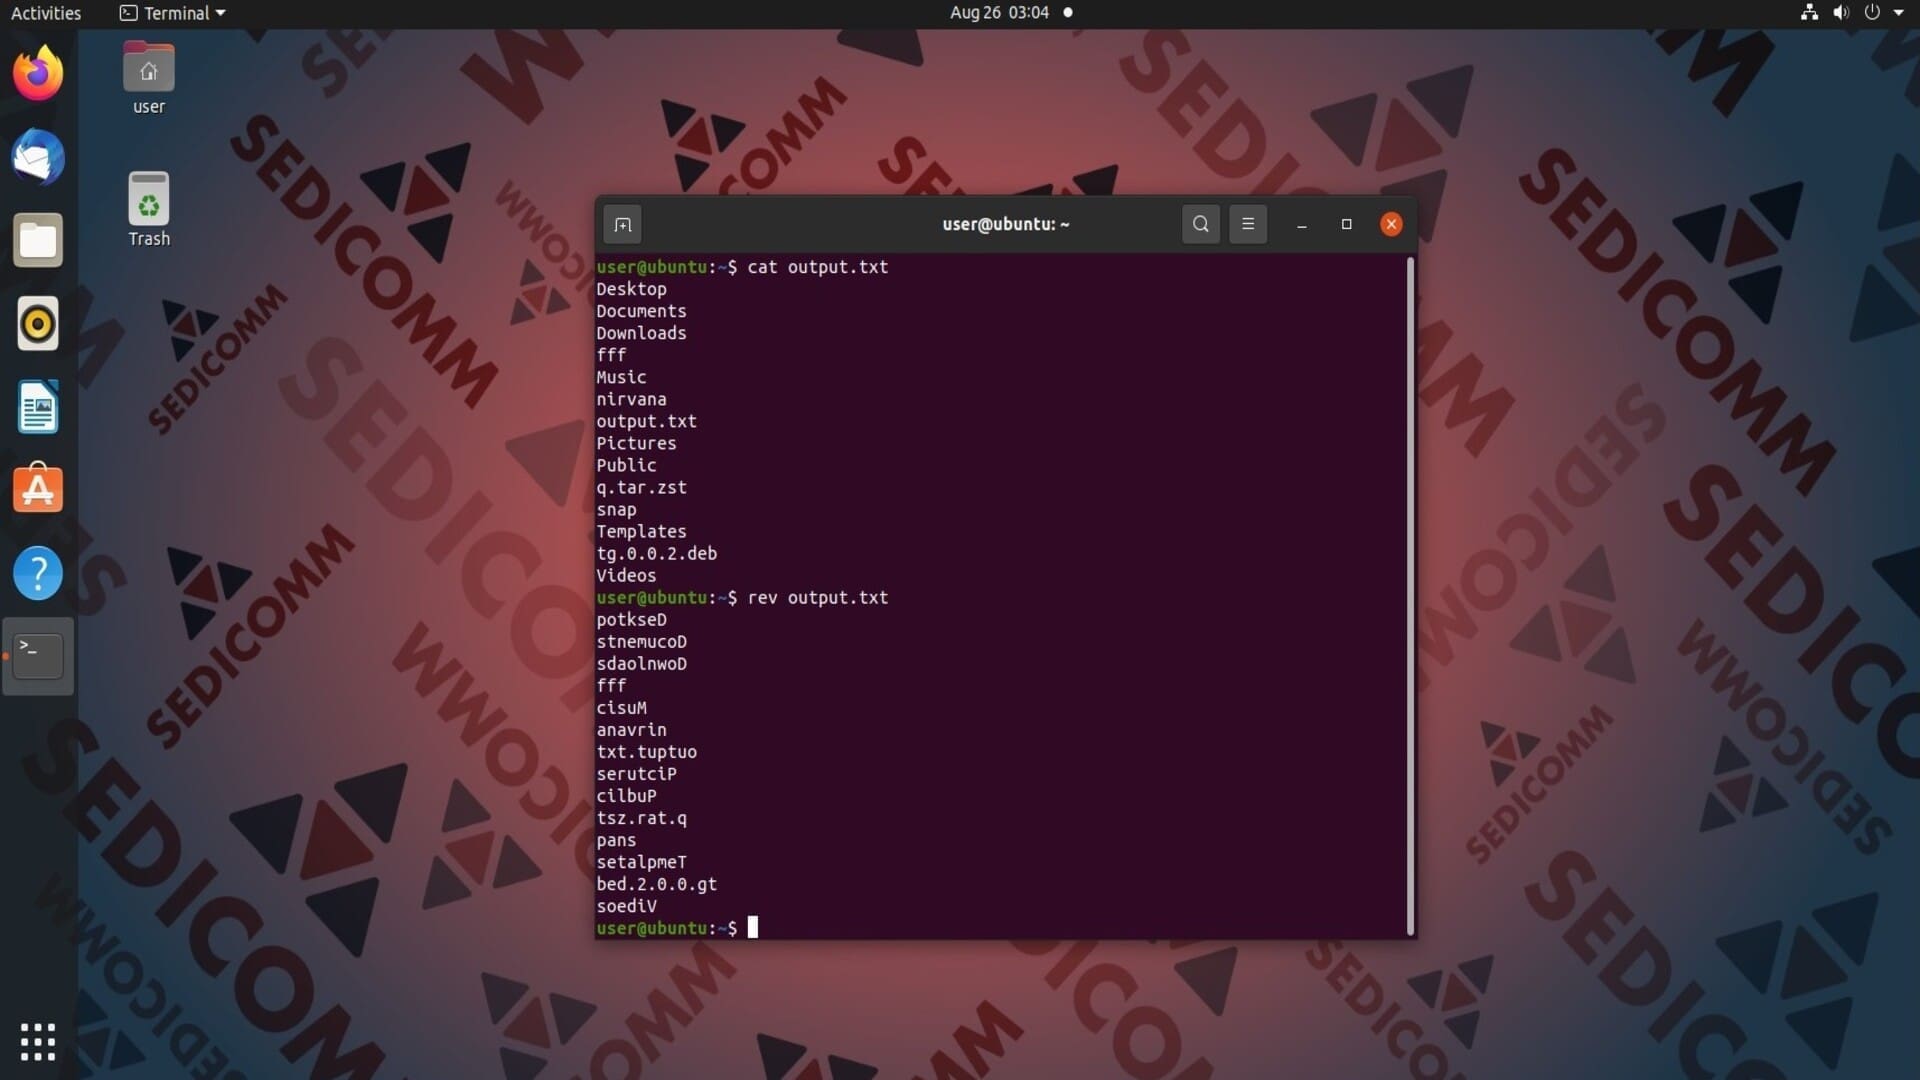Expand the Terminal app menu
This screenshot has width=1920, height=1080.
[173, 13]
